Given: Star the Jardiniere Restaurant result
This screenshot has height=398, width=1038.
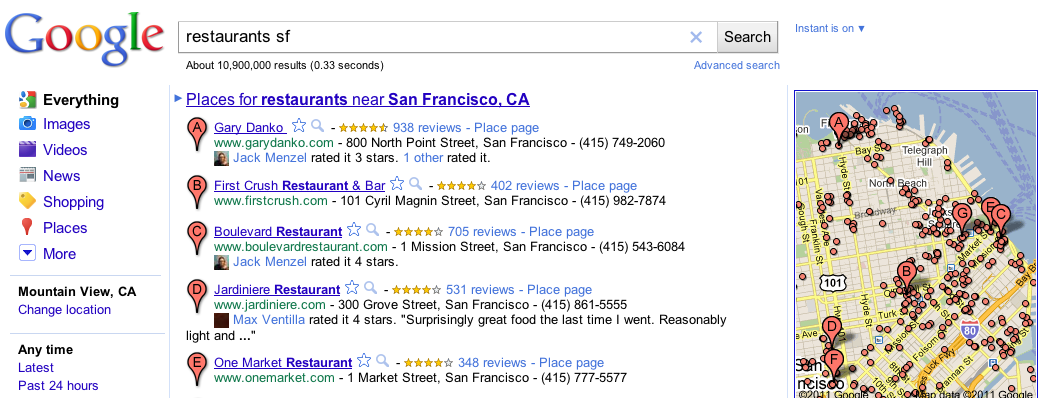Looking at the screenshot, I should (x=352, y=287).
